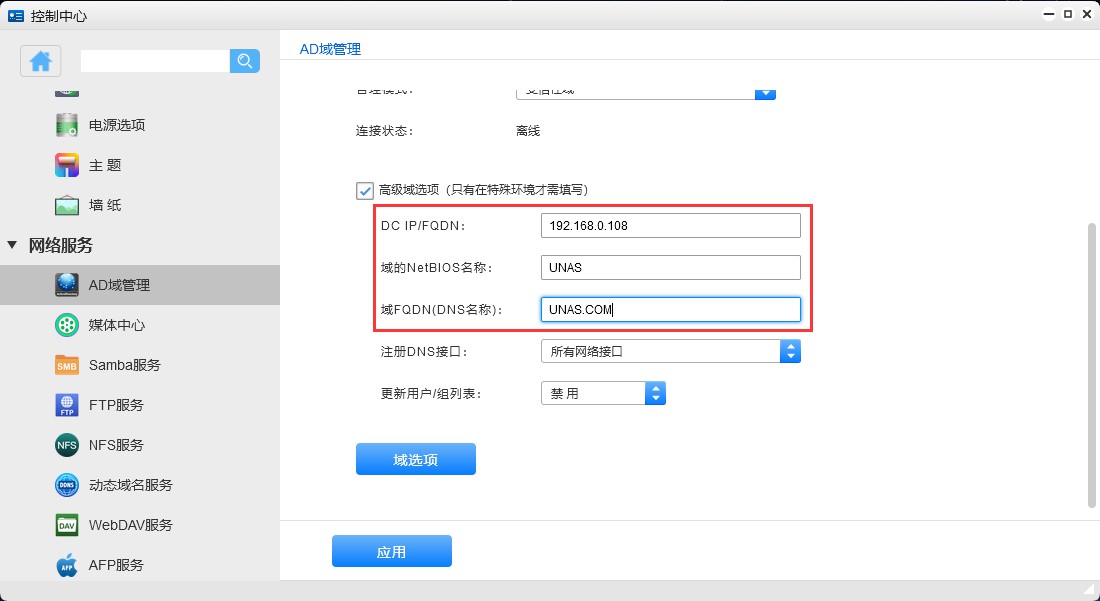Open the Samba服务 SMB icon
Image resolution: width=1100 pixels, height=601 pixels.
[x=67, y=365]
